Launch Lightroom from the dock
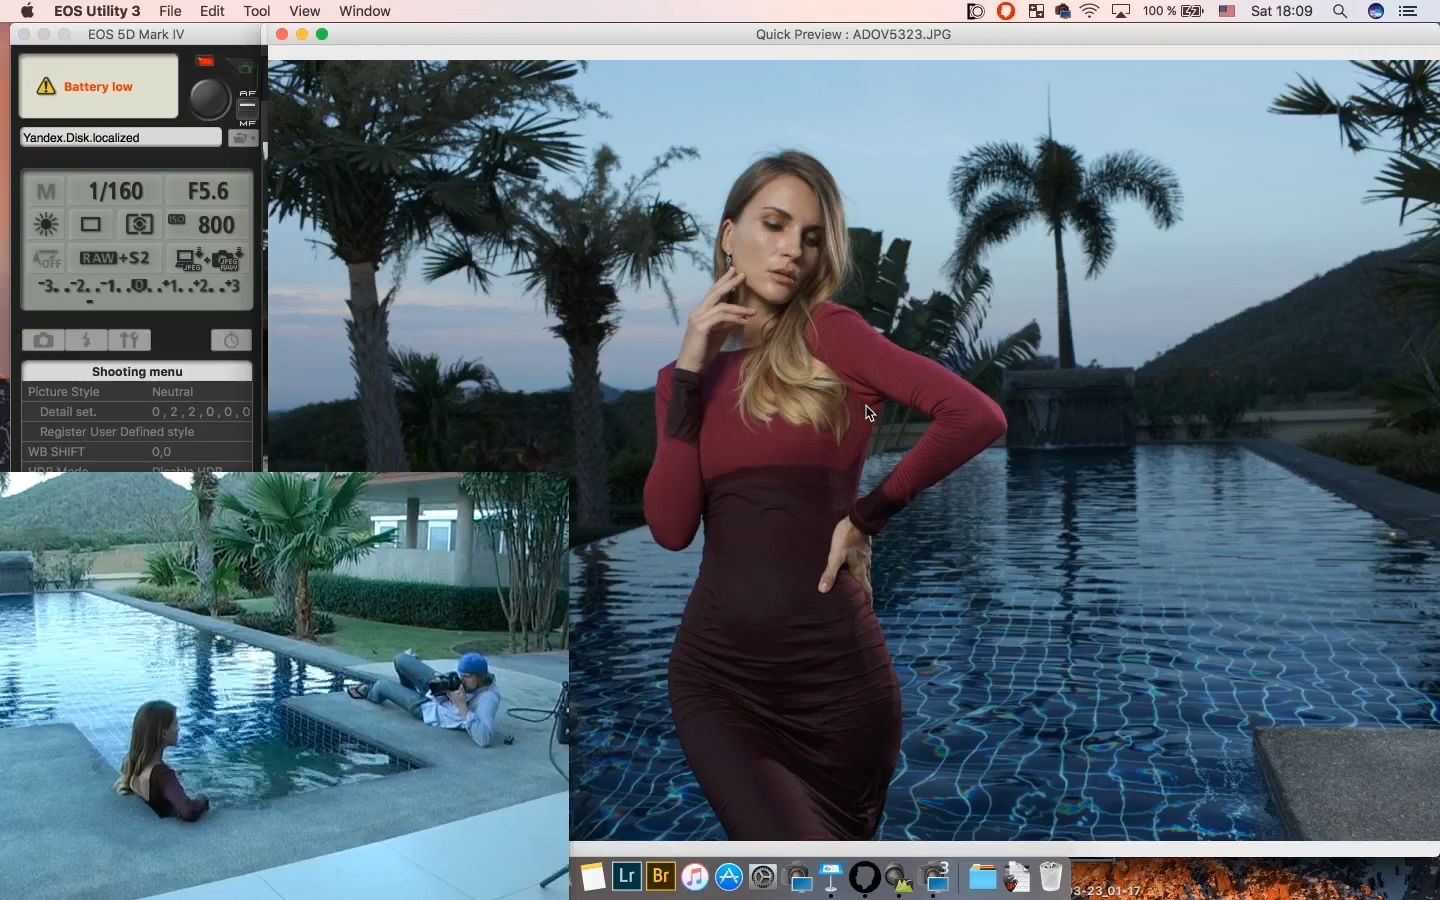Image resolution: width=1440 pixels, height=900 pixels. tap(627, 877)
